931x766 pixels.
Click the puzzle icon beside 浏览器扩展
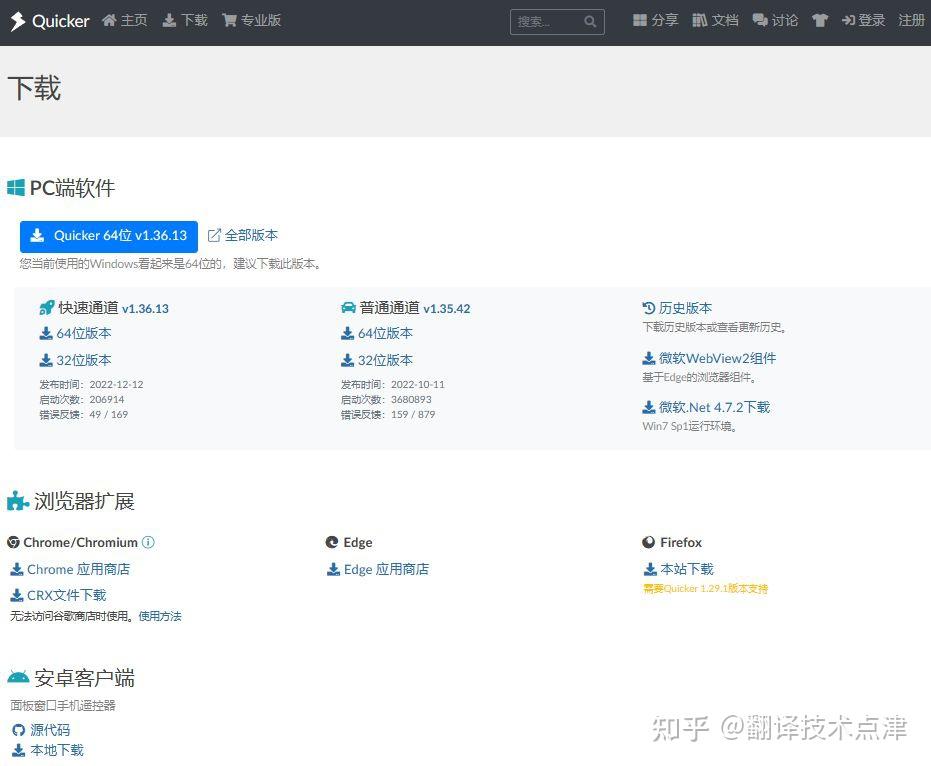15,500
